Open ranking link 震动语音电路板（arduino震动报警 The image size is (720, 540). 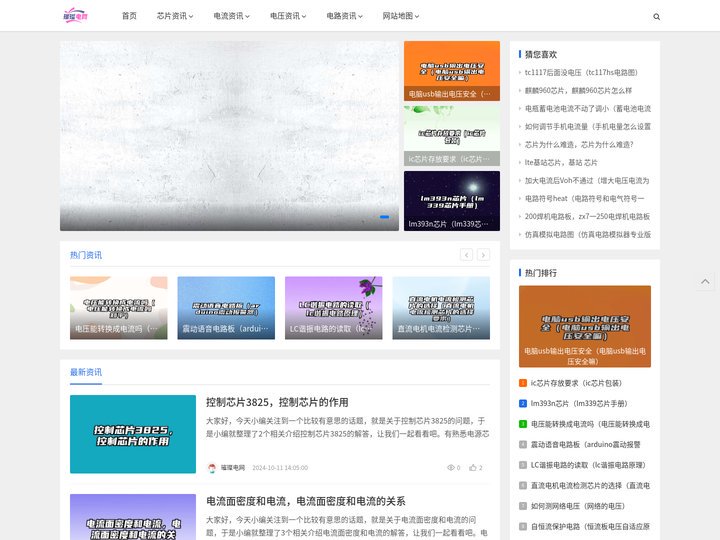pyautogui.click(x=585, y=444)
